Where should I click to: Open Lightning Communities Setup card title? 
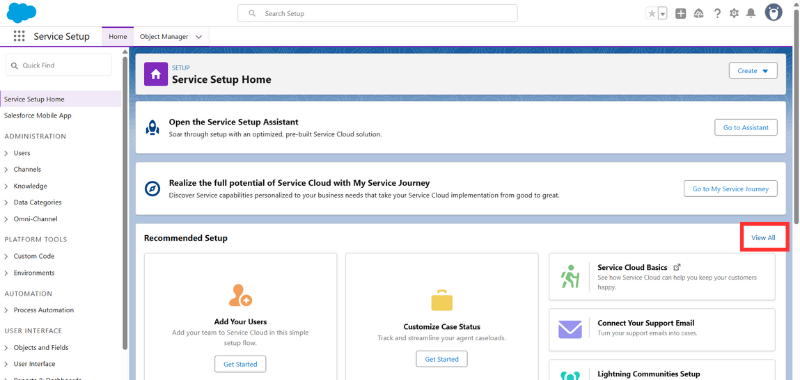[648, 374]
